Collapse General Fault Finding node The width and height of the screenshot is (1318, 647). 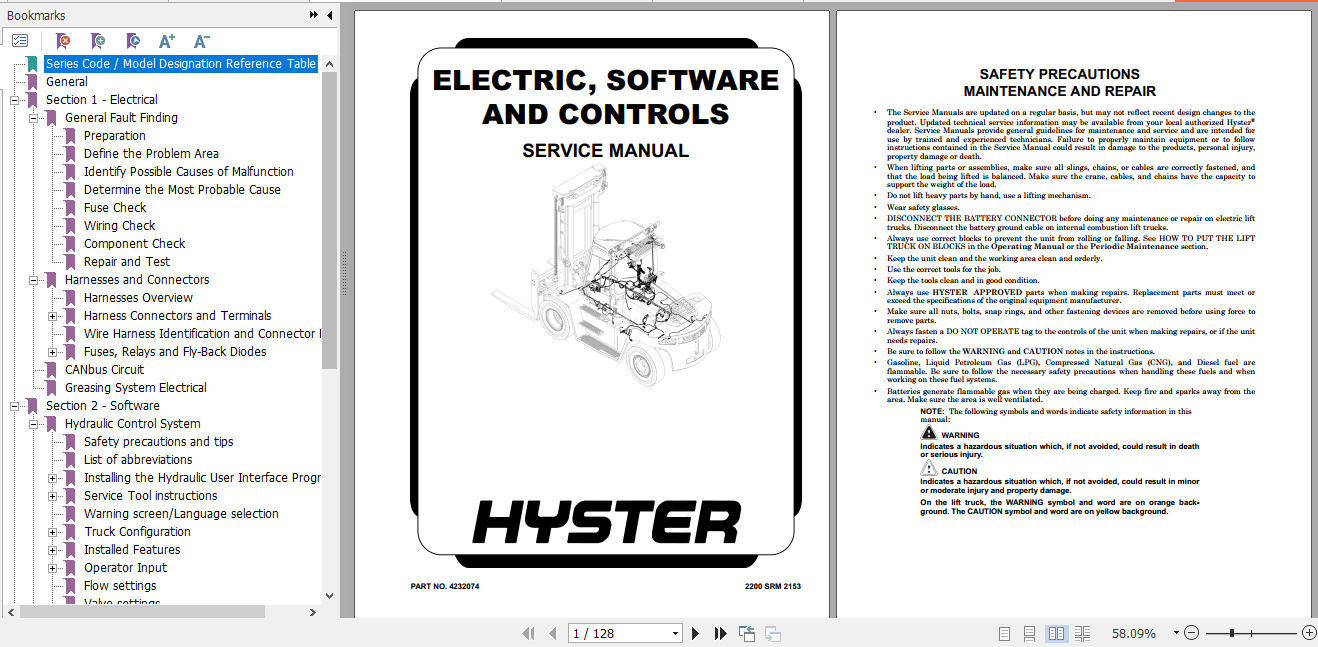click(x=34, y=118)
